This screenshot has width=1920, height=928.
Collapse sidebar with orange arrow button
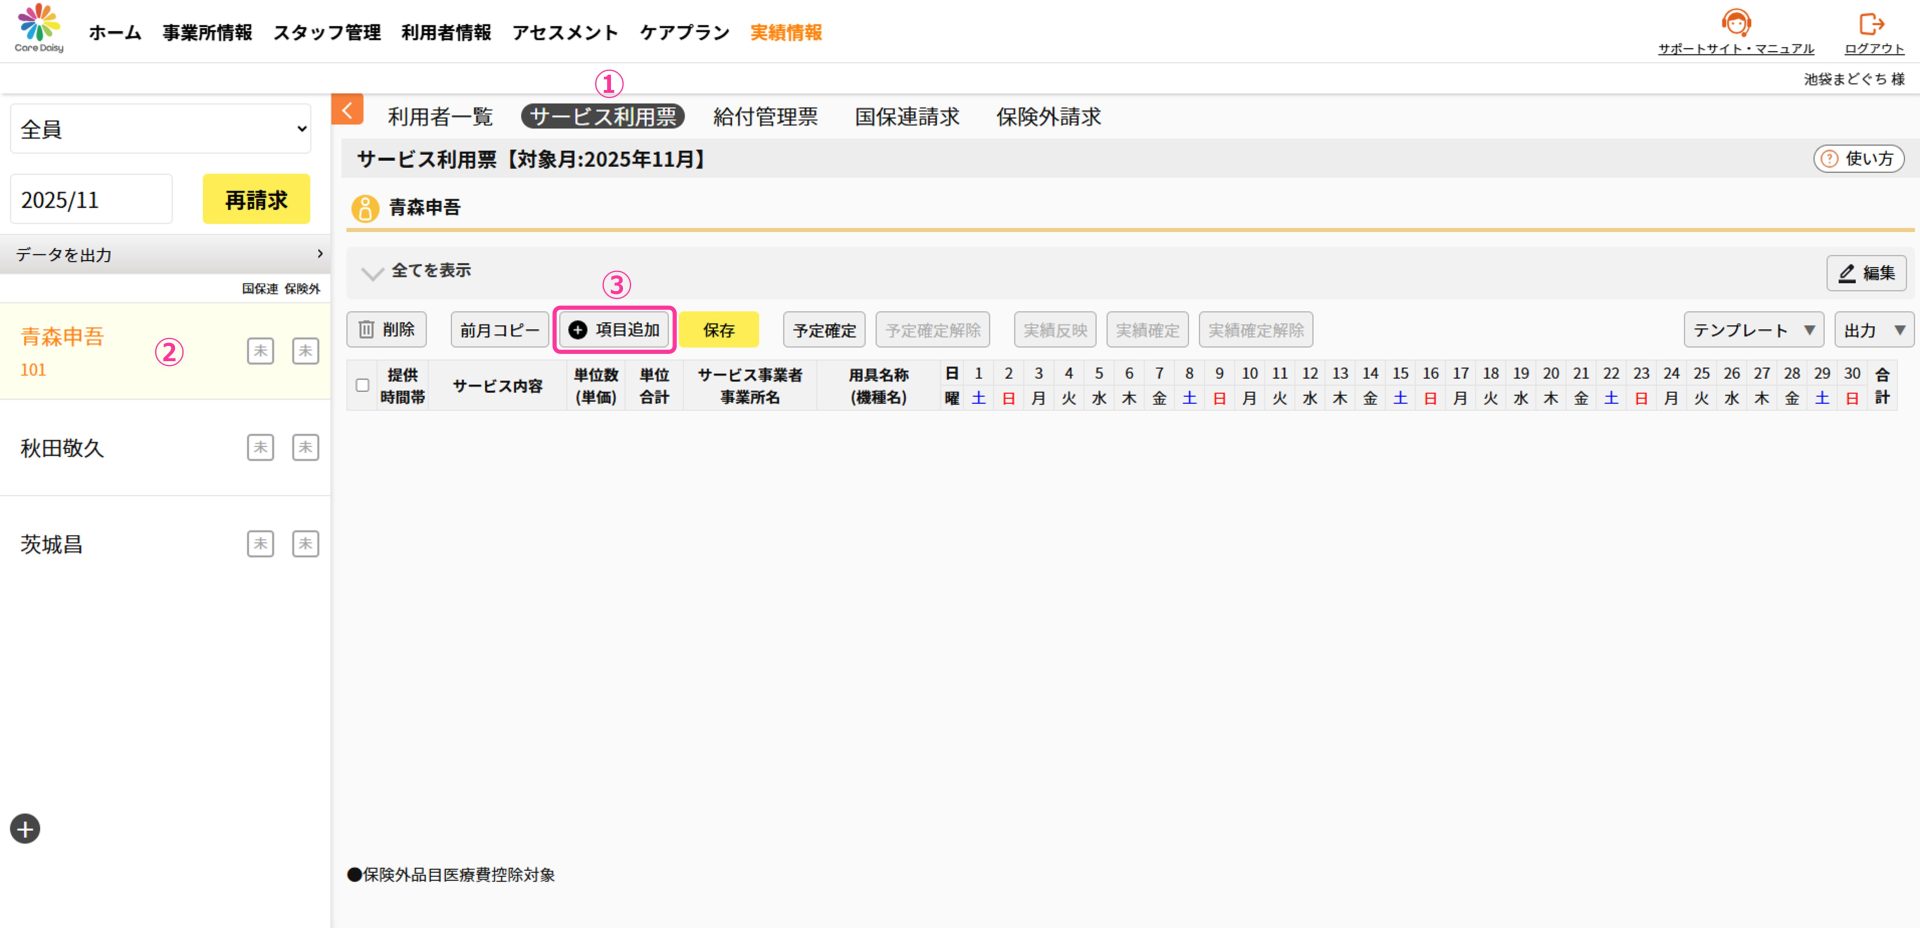pos(347,110)
